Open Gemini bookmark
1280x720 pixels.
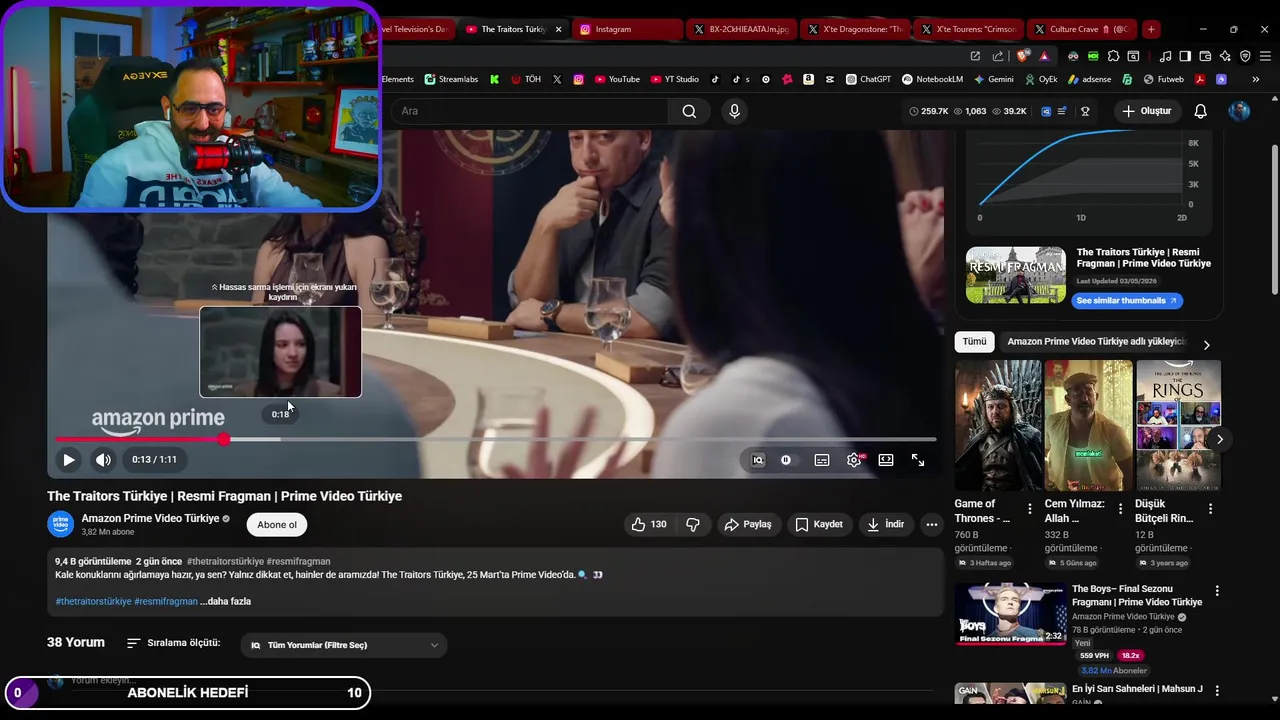click(x=994, y=79)
